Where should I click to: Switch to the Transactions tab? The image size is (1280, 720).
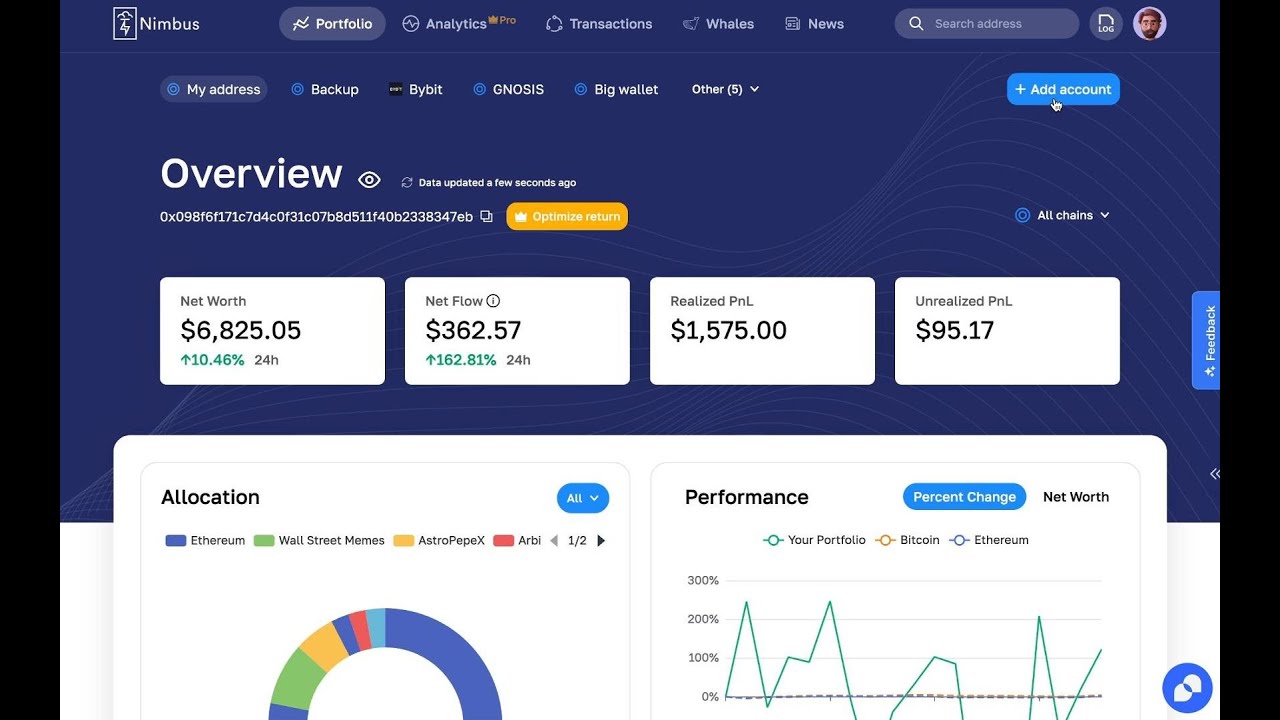(599, 24)
